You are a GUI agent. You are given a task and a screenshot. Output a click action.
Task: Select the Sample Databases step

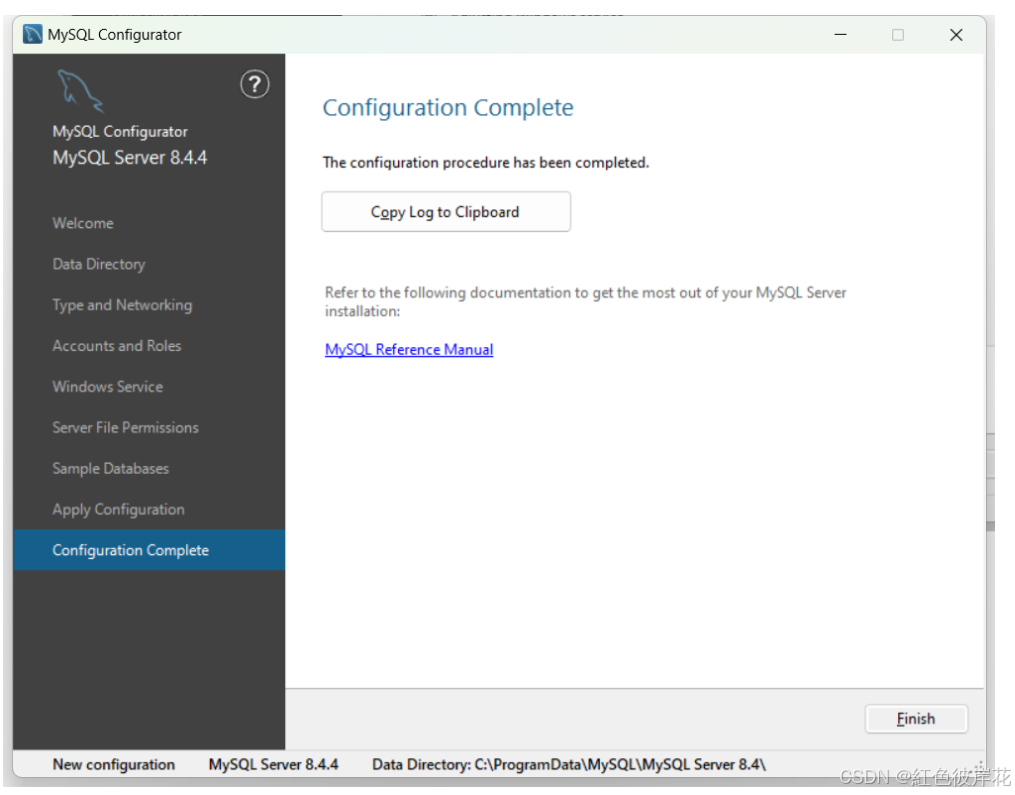coord(111,468)
